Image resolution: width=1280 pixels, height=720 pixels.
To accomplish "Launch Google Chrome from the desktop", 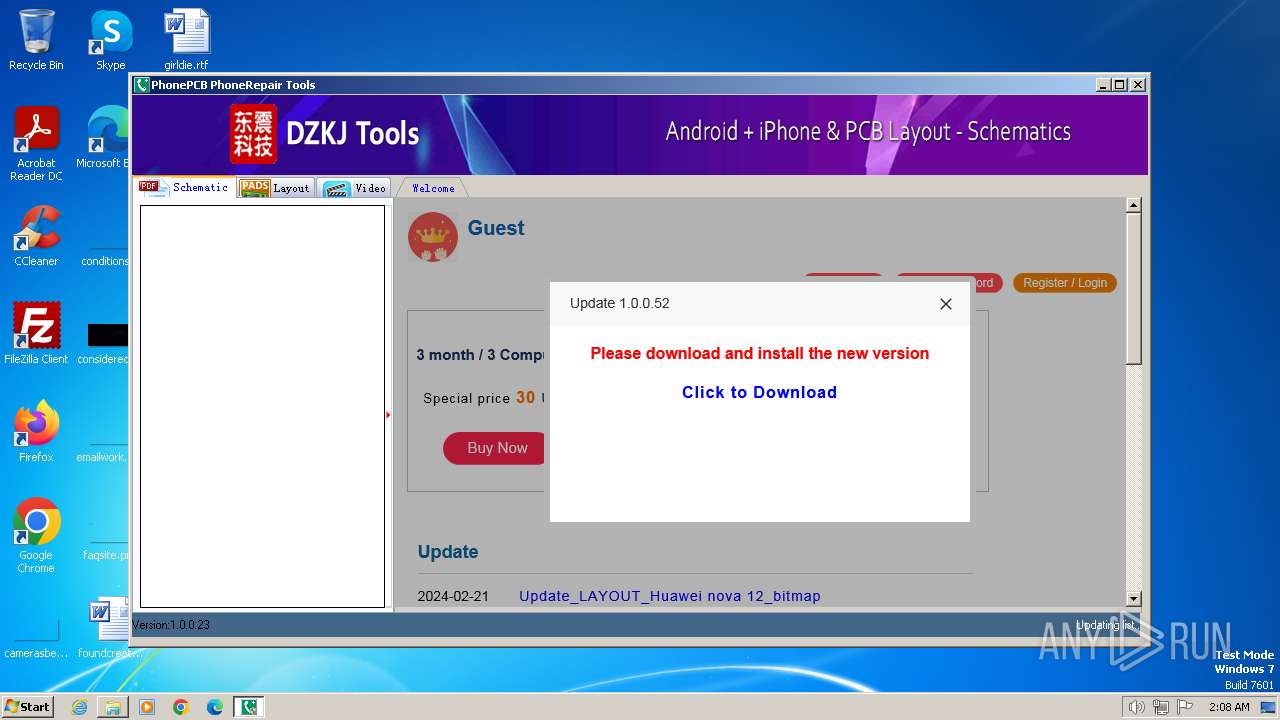I will pyautogui.click(x=36, y=535).
